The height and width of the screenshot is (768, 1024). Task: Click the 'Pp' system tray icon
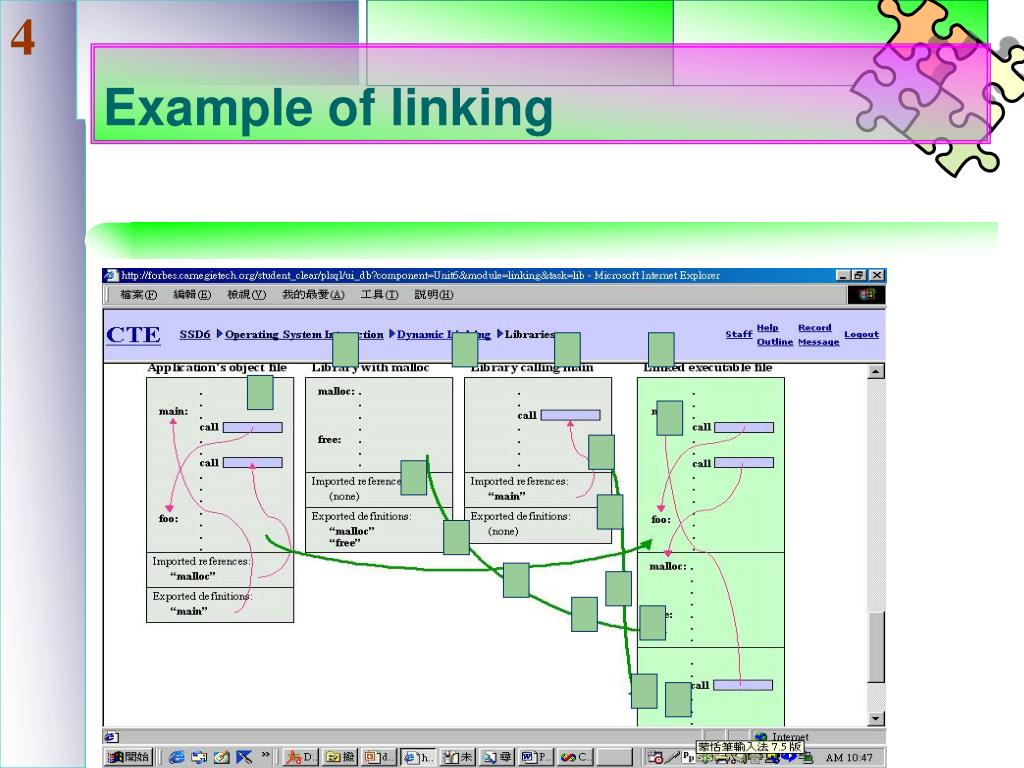tap(688, 758)
